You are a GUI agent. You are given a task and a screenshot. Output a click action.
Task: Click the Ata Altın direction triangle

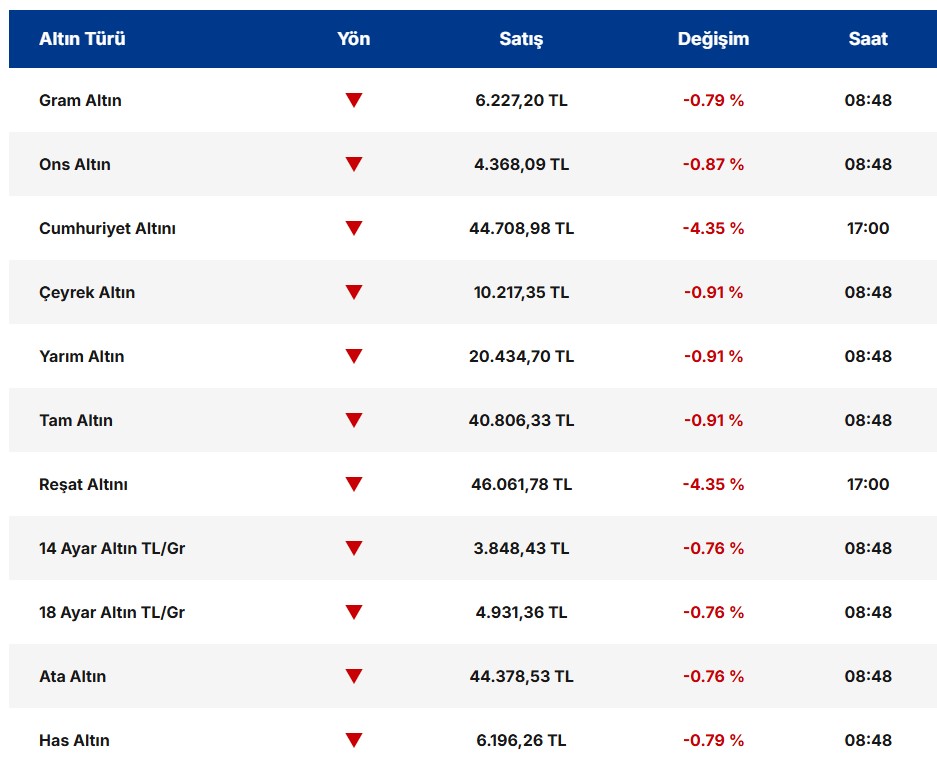pyautogui.click(x=353, y=676)
